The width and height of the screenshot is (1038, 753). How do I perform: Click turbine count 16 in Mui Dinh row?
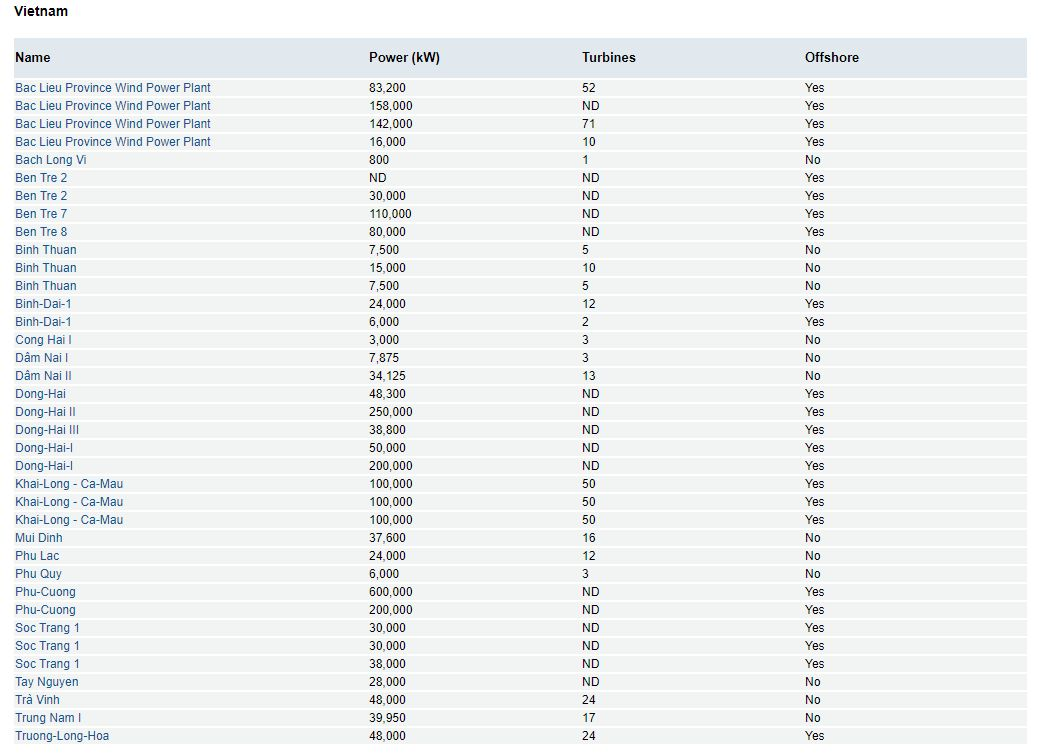pos(589,538)
